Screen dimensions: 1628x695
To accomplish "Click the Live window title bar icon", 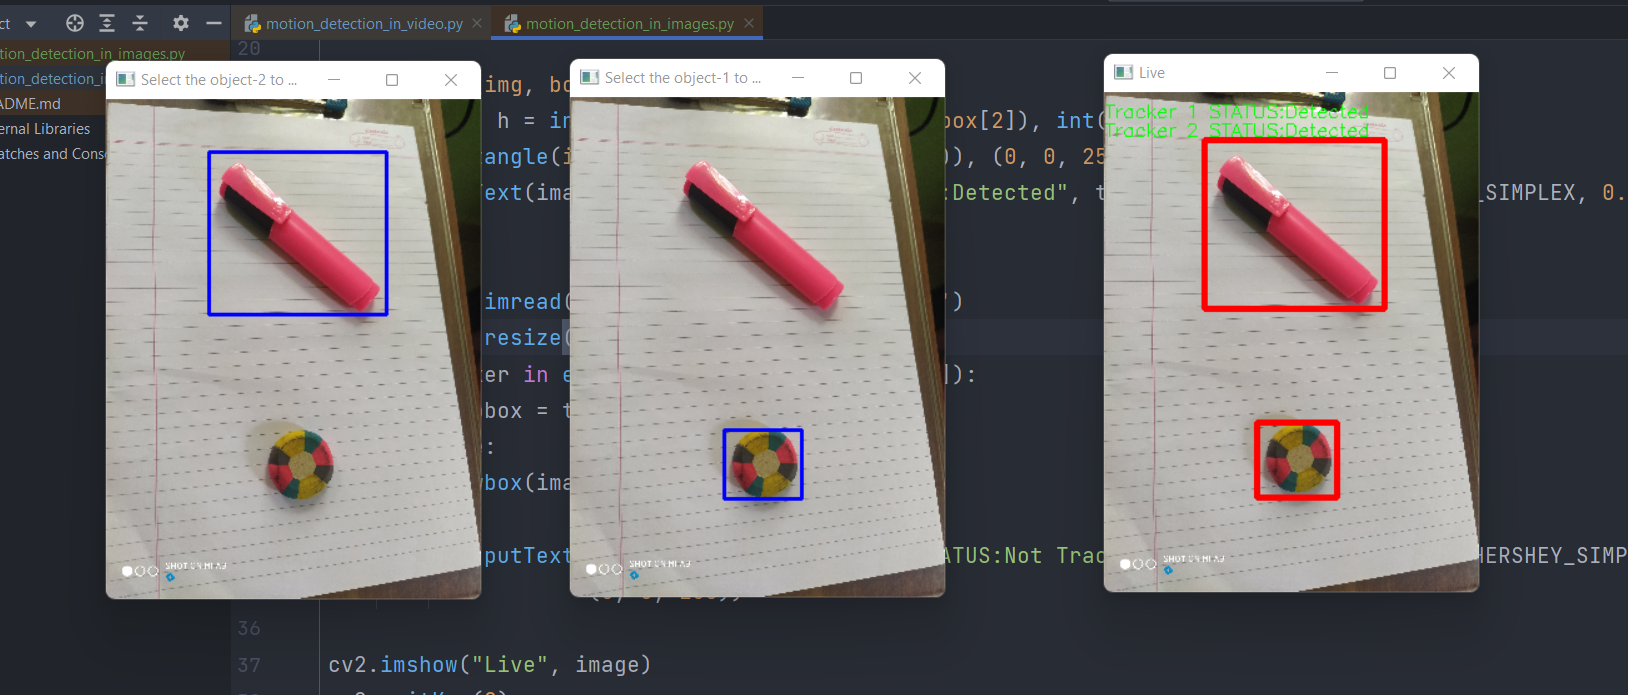I will [x=1124, y=73].
